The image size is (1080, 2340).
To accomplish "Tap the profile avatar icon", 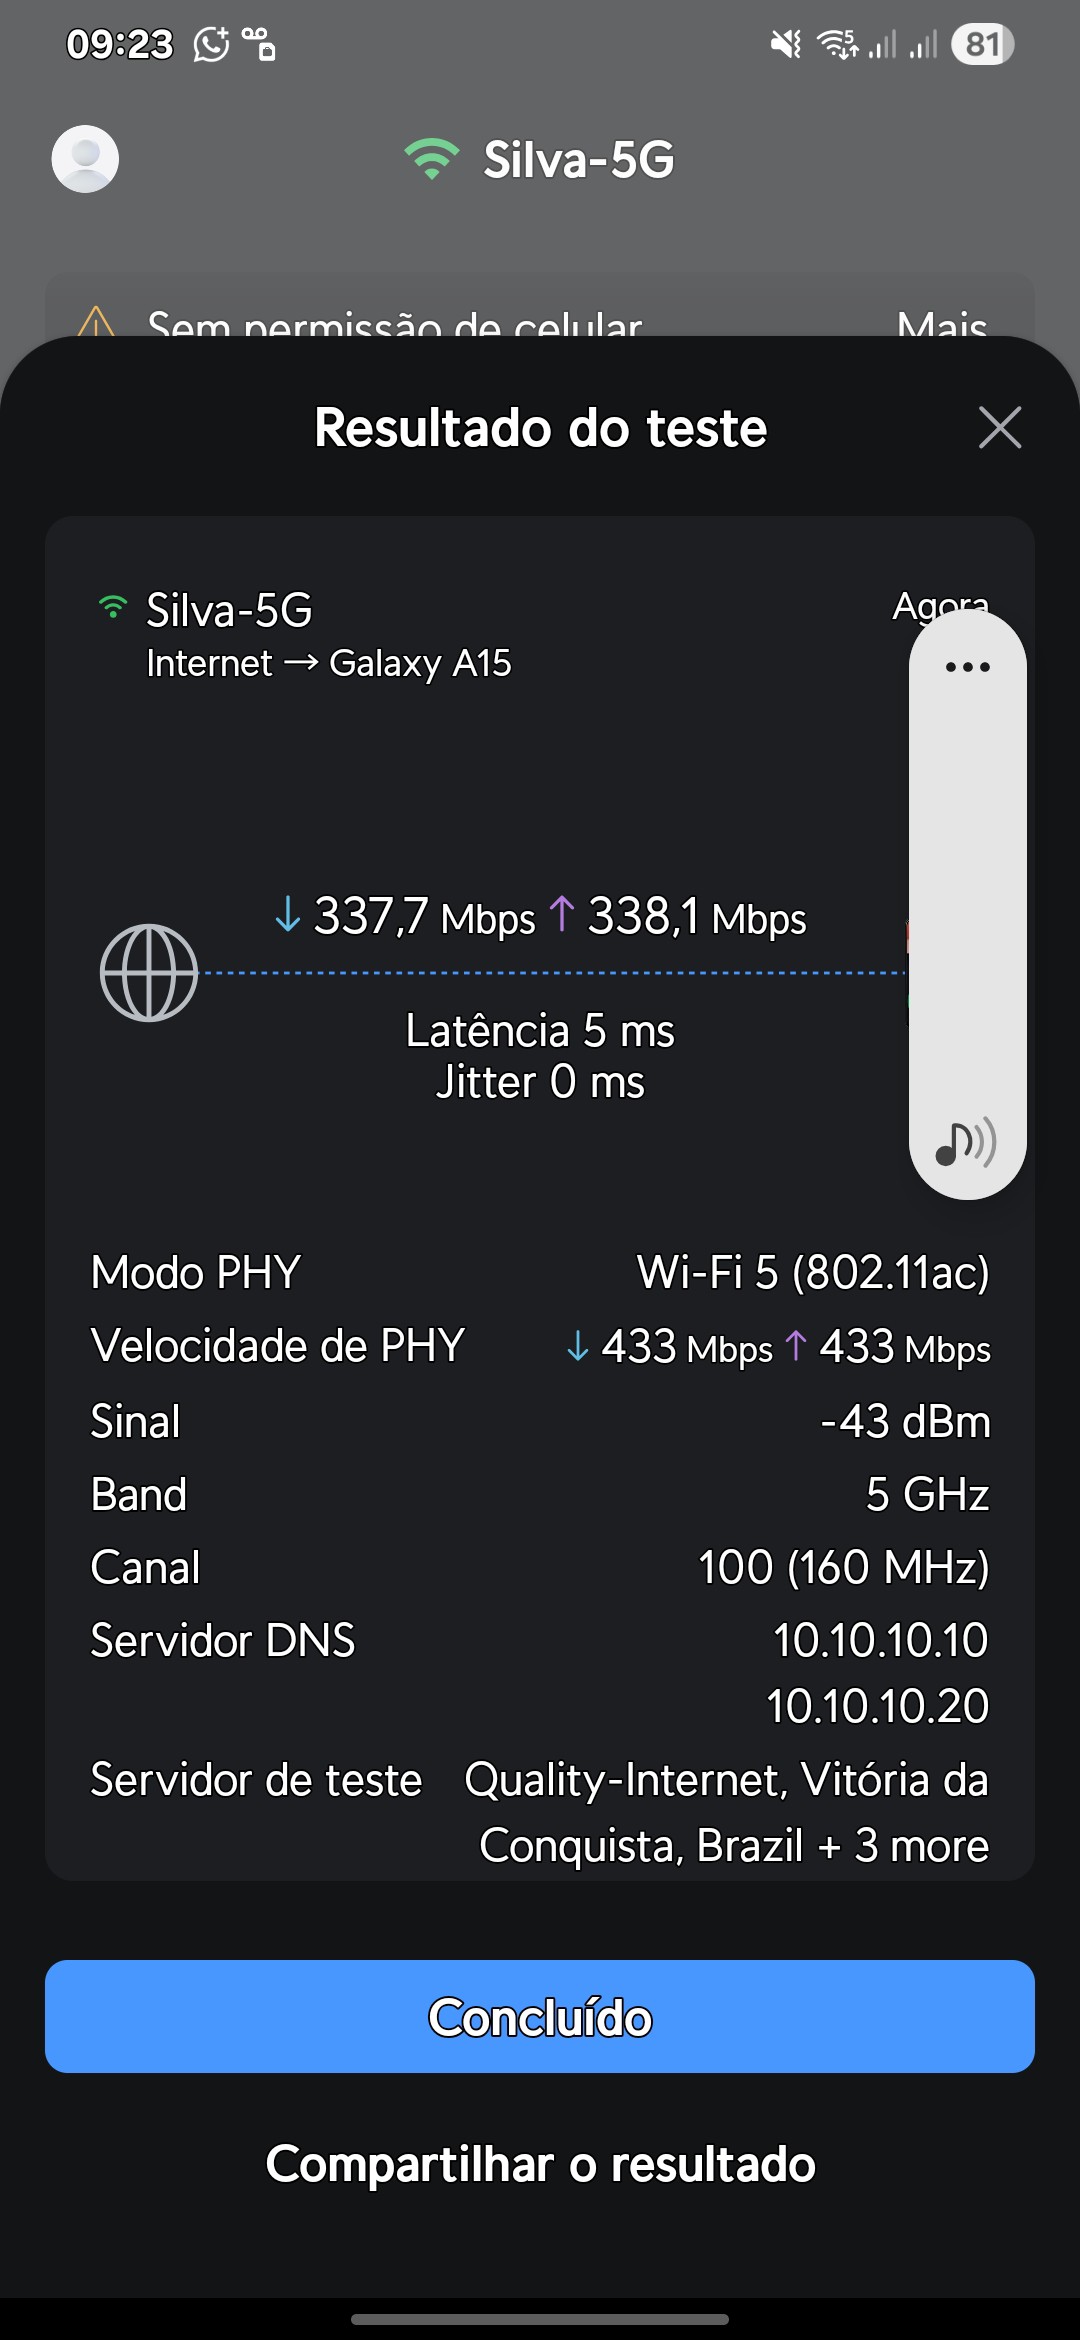I will (x=85, y=159).
